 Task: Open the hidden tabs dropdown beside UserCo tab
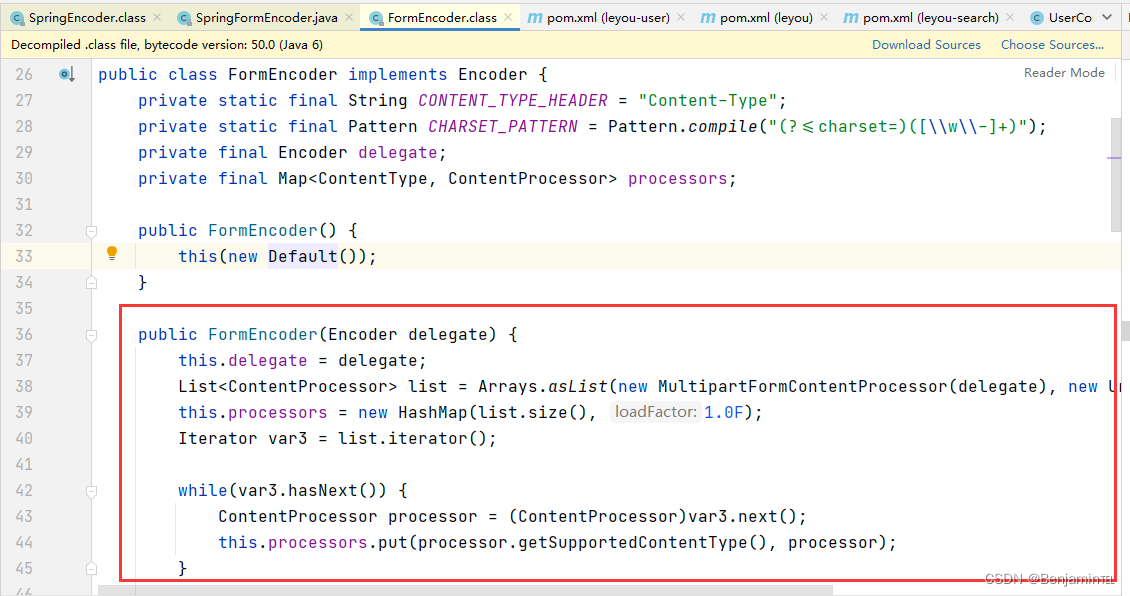pos(1106,17)
